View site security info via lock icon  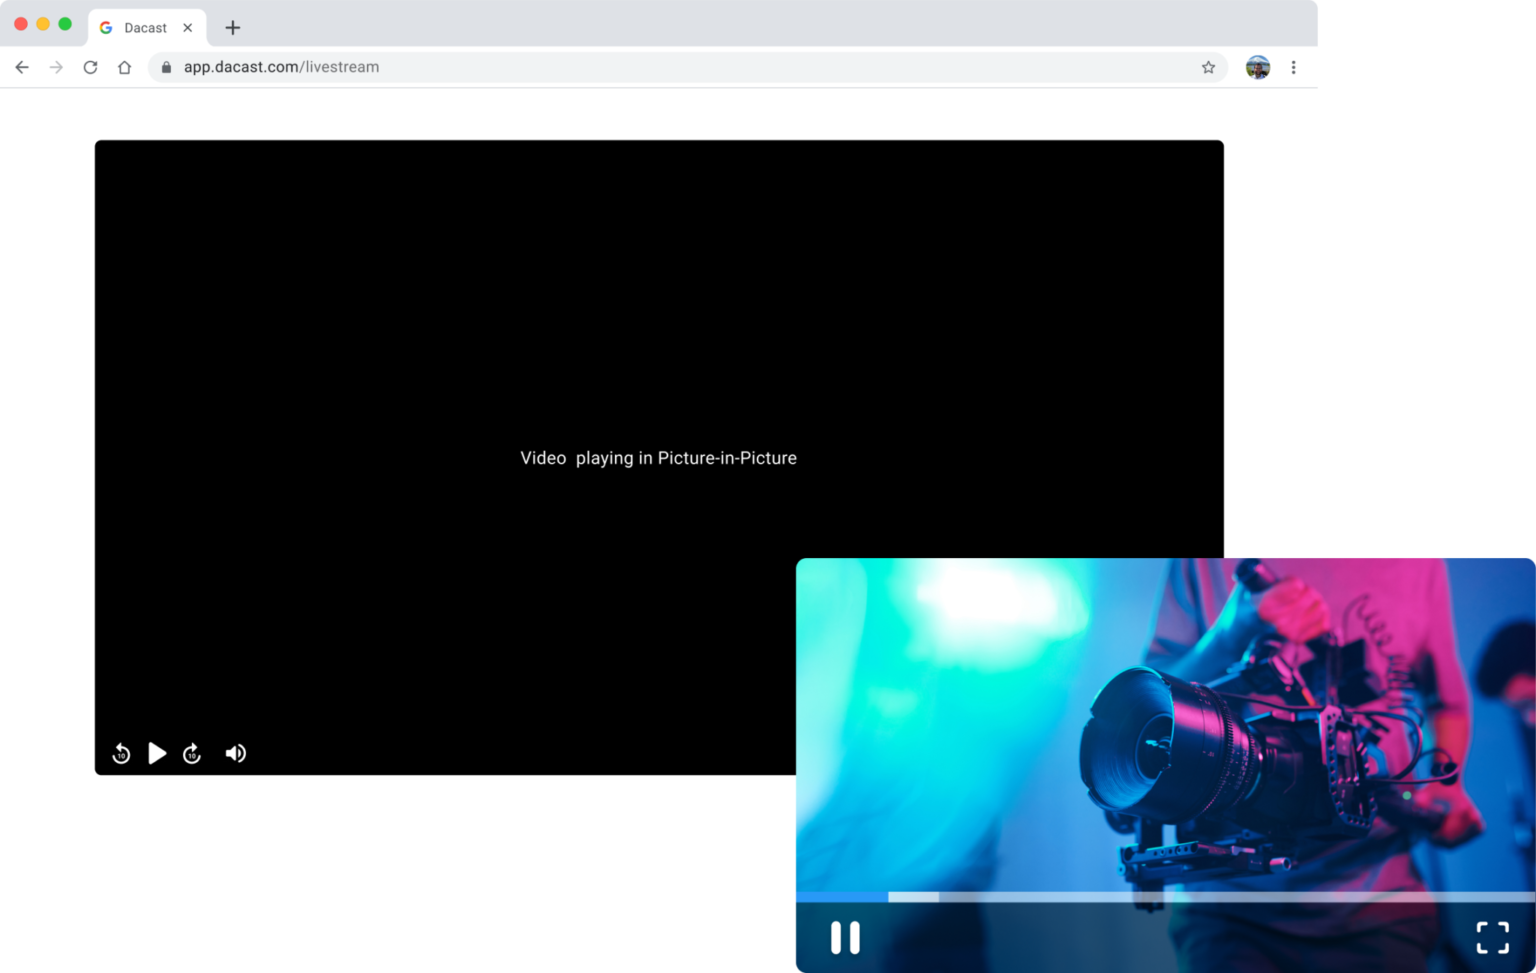pyautogui.click(x=166, y=67)
